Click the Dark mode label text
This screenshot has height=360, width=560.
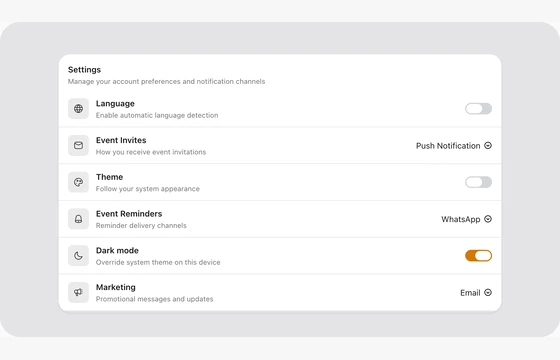[x=117, y=250]
